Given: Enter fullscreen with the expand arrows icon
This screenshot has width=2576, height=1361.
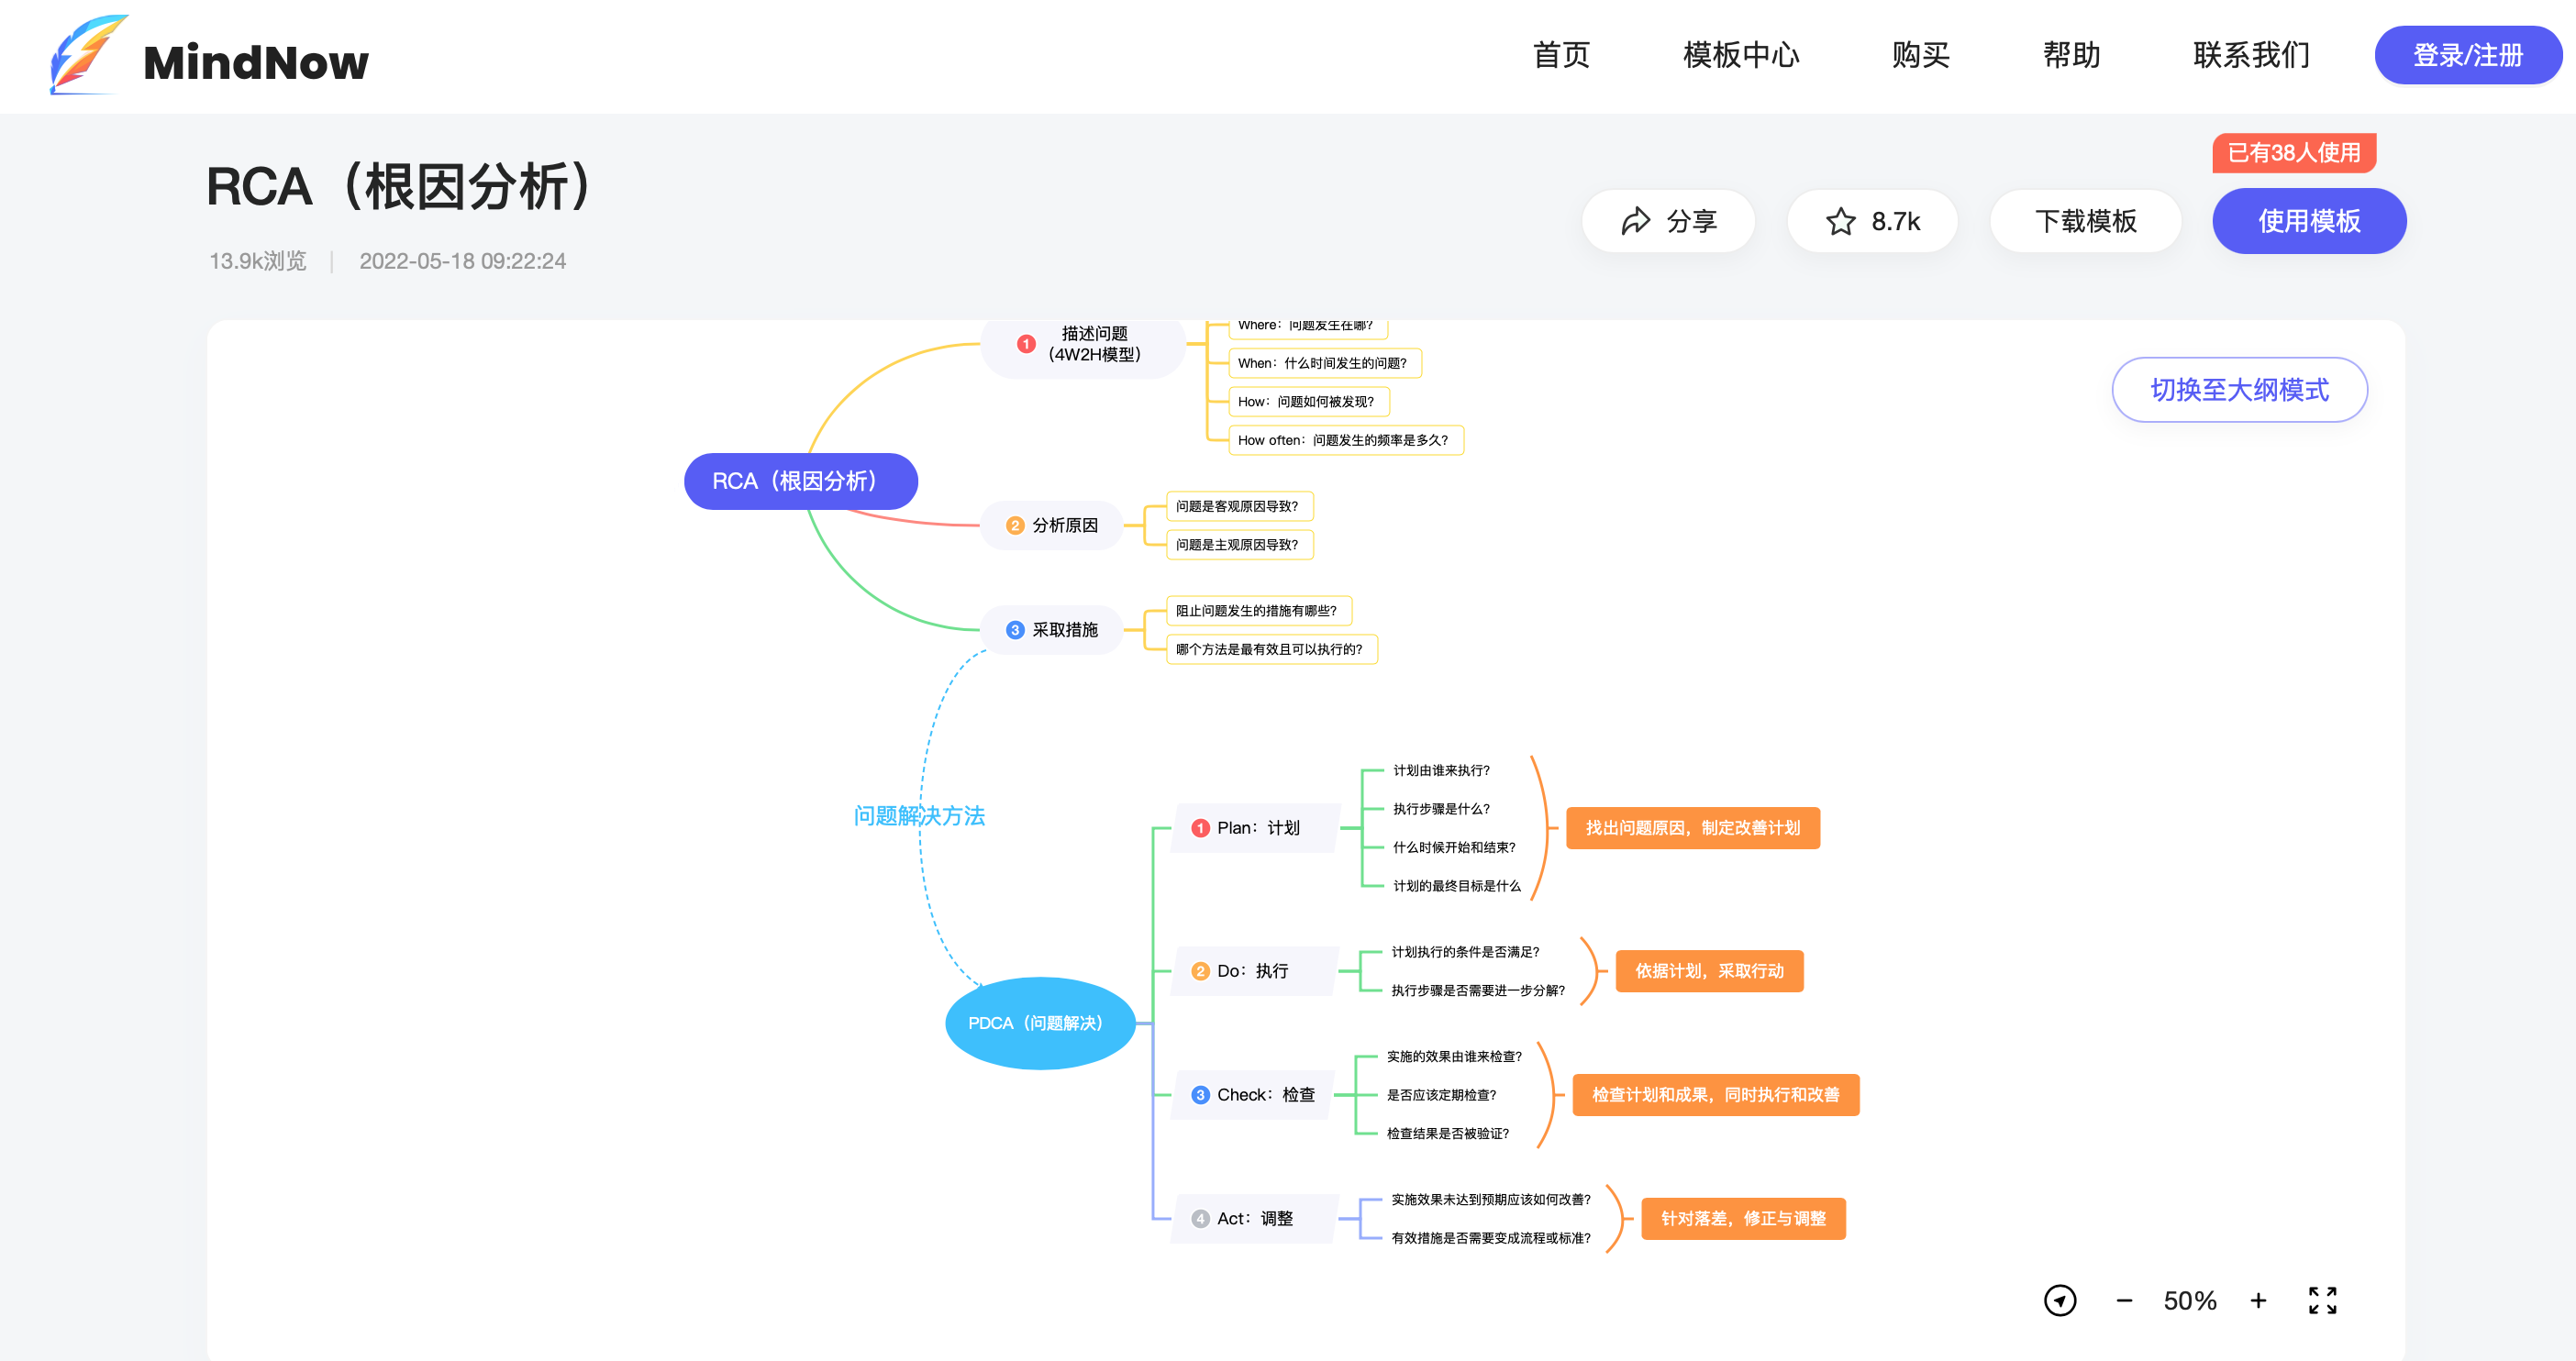Looking at the screenshot, I should coord(2322,1300).
